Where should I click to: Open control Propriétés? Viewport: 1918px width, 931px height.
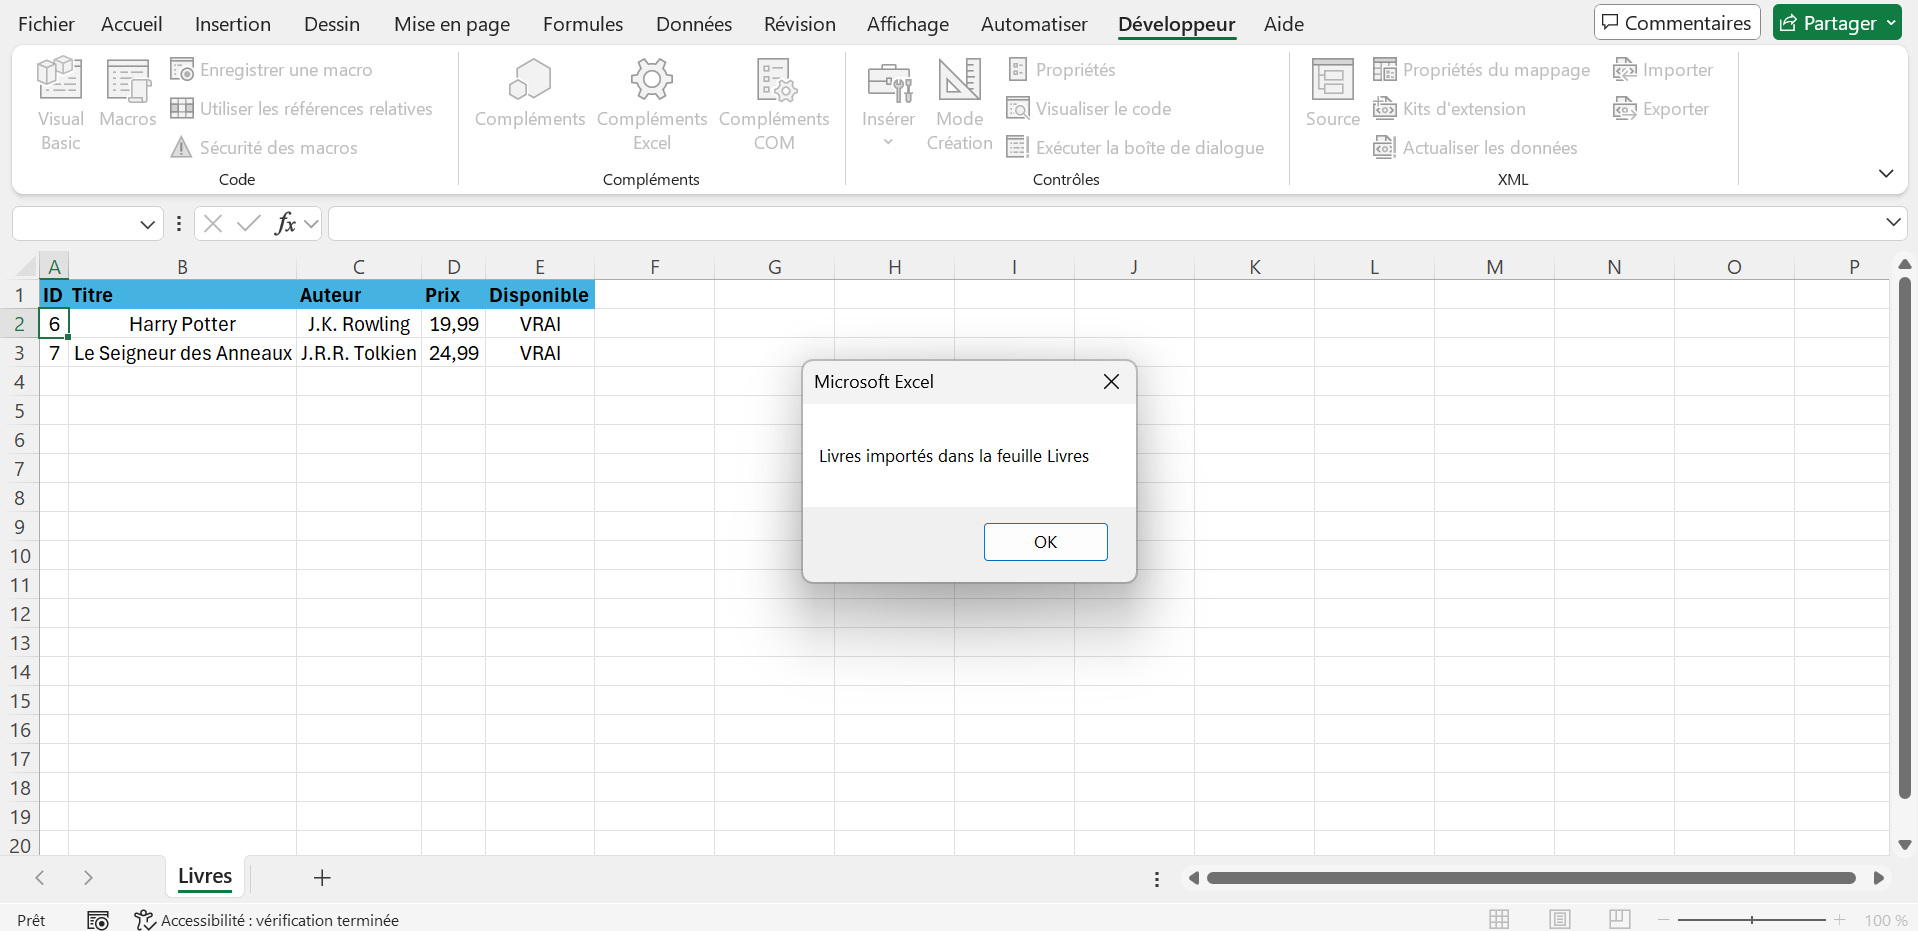[1061, 70]
